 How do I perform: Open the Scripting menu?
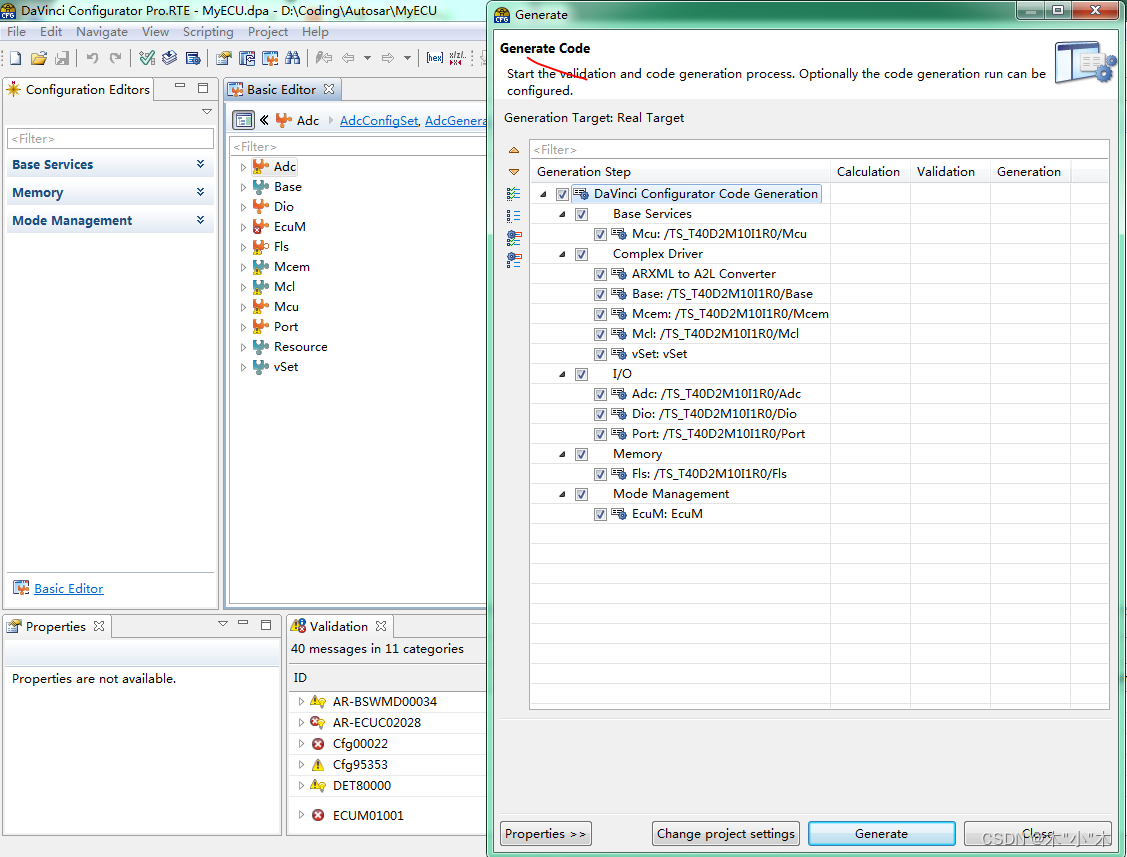pos(208,32)
